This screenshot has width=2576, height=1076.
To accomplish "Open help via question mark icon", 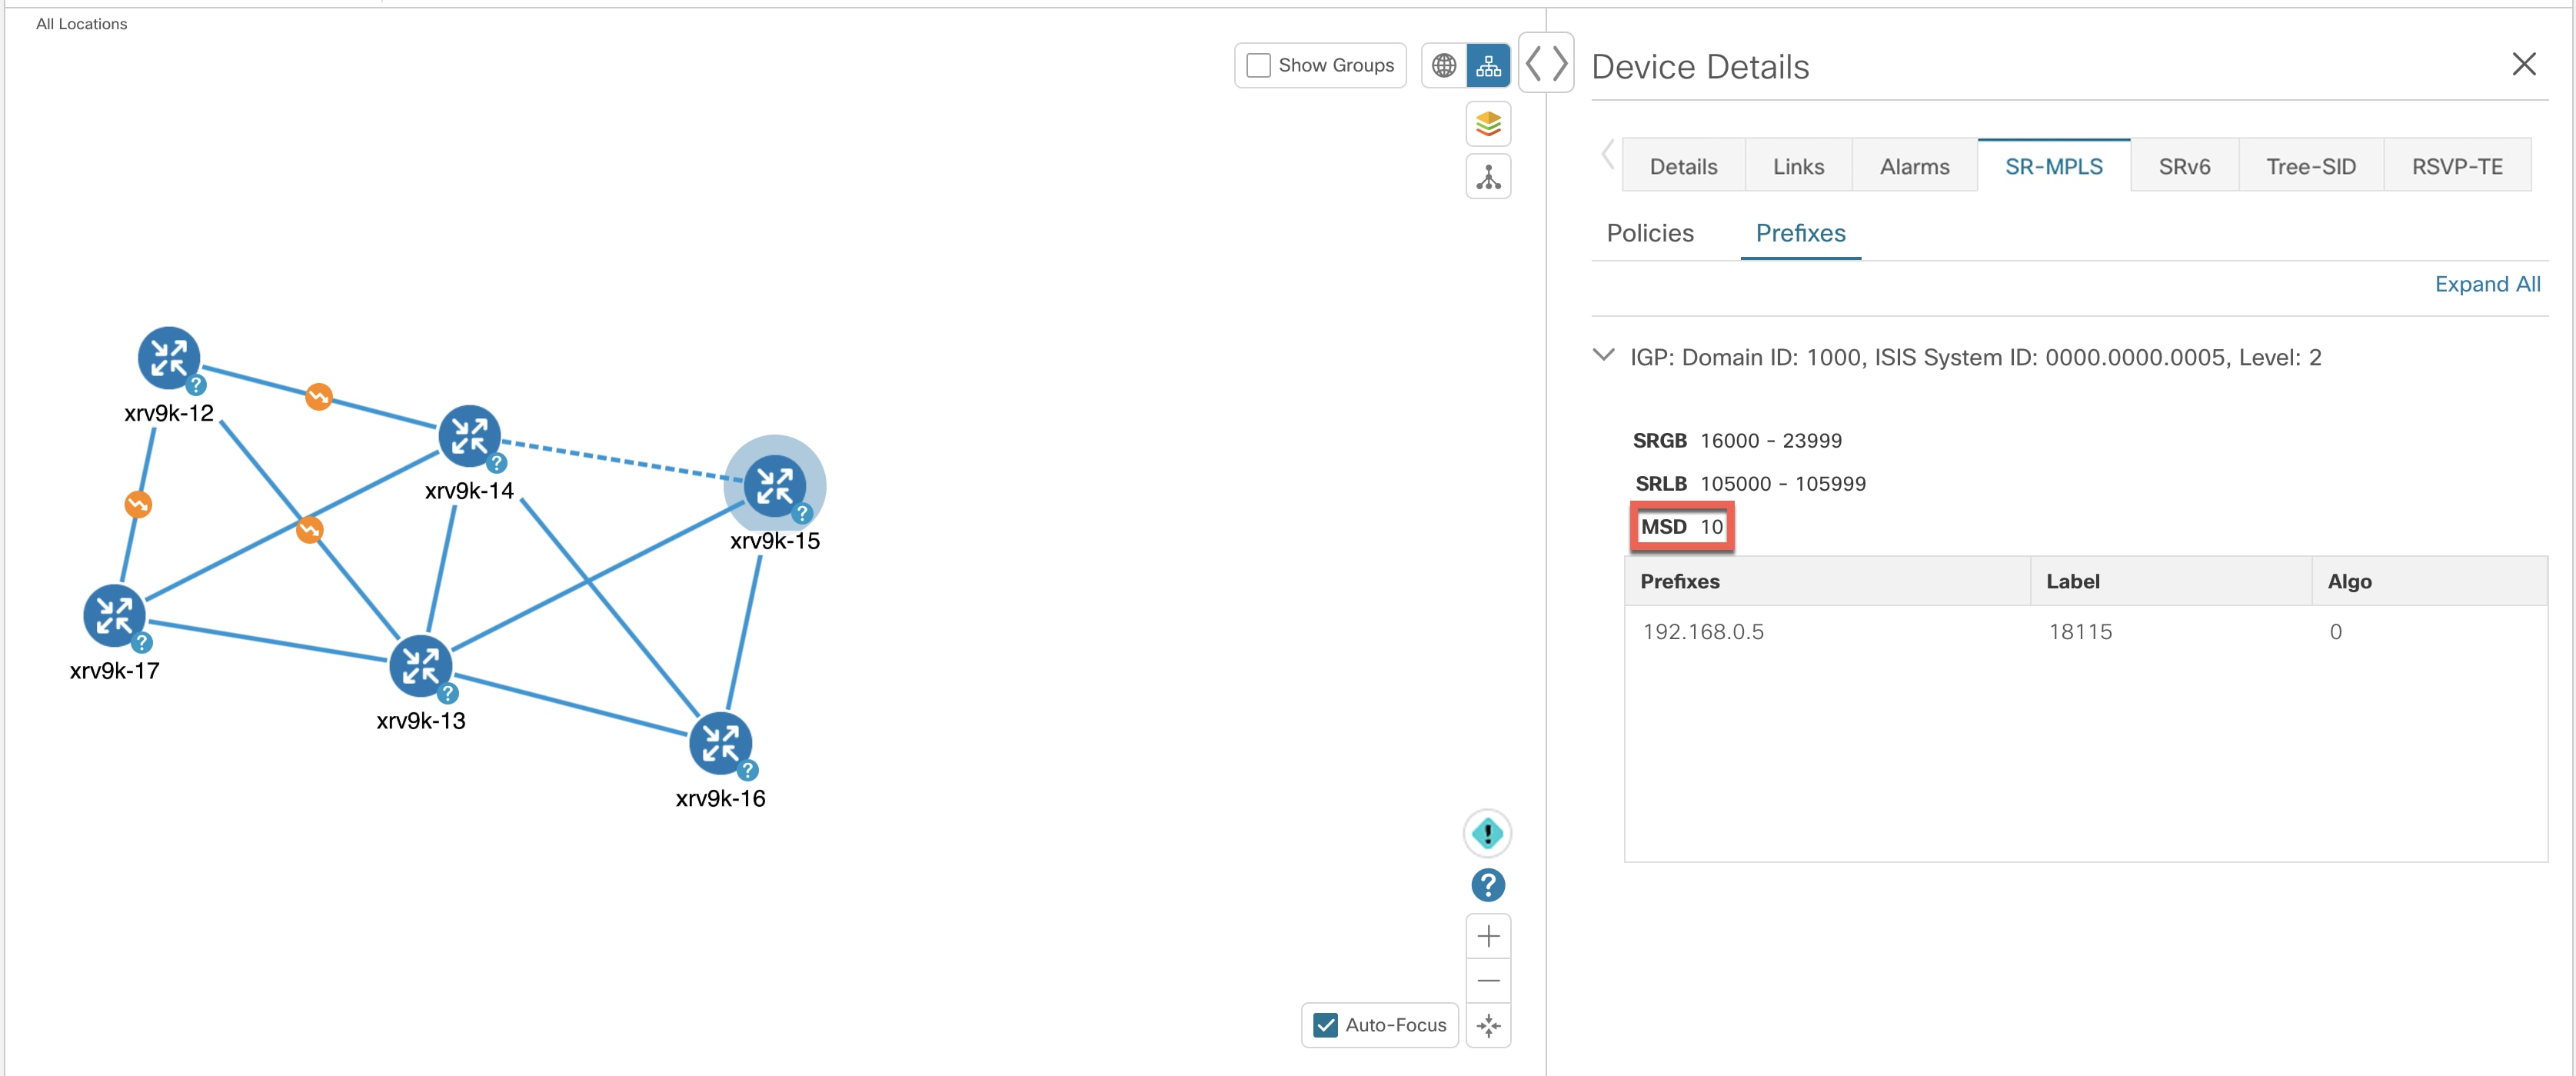I will point(1487,886).
